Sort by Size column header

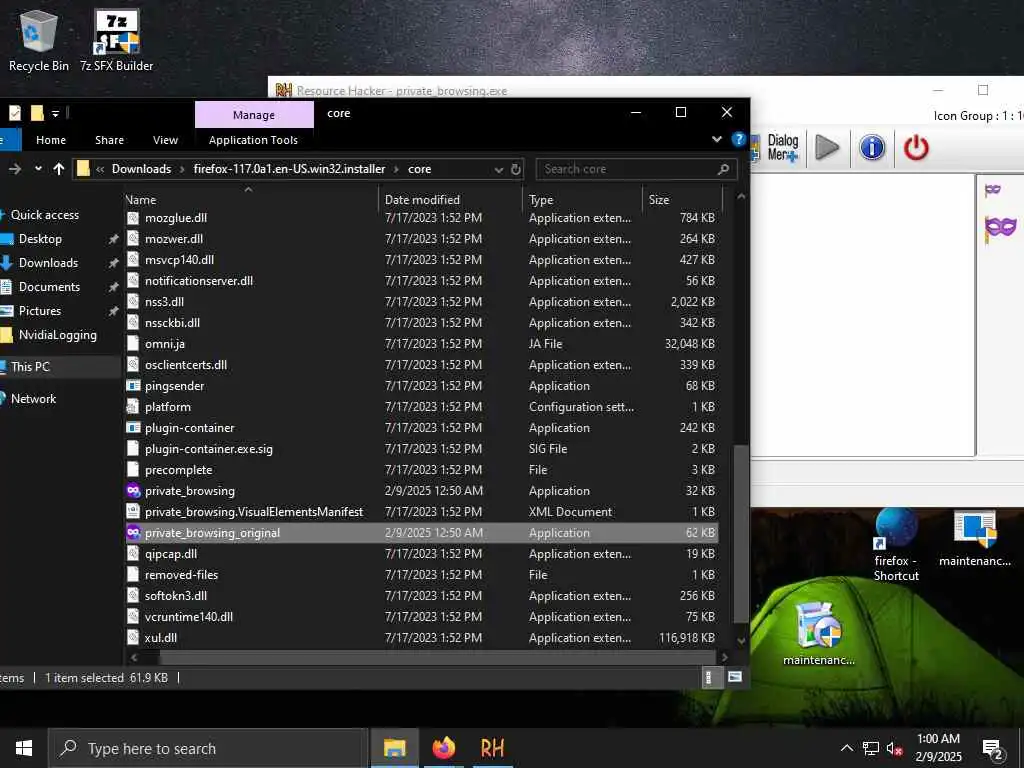tap(683, 199)
